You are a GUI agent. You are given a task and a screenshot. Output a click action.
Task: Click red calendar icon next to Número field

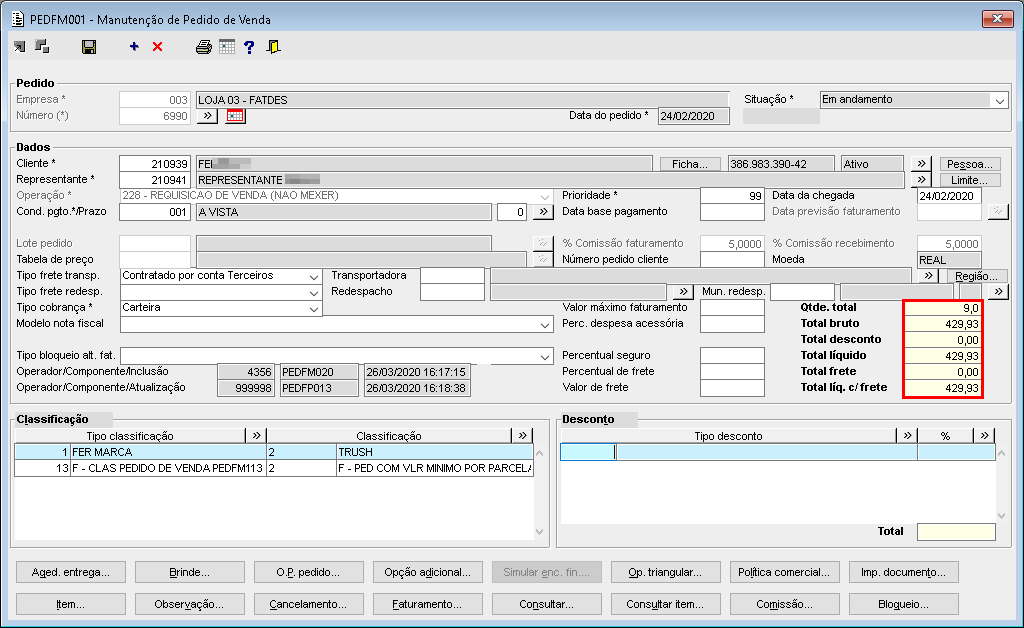pyautogui.click(x=235, y=116)
